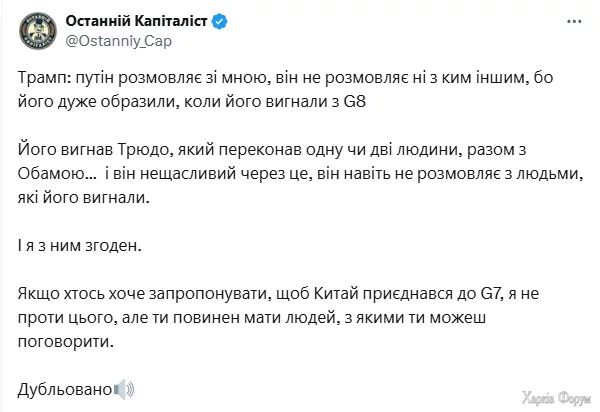Click the Дубльовано label
The width and height of the screenshot is (600, 412).
click(66, 388)
